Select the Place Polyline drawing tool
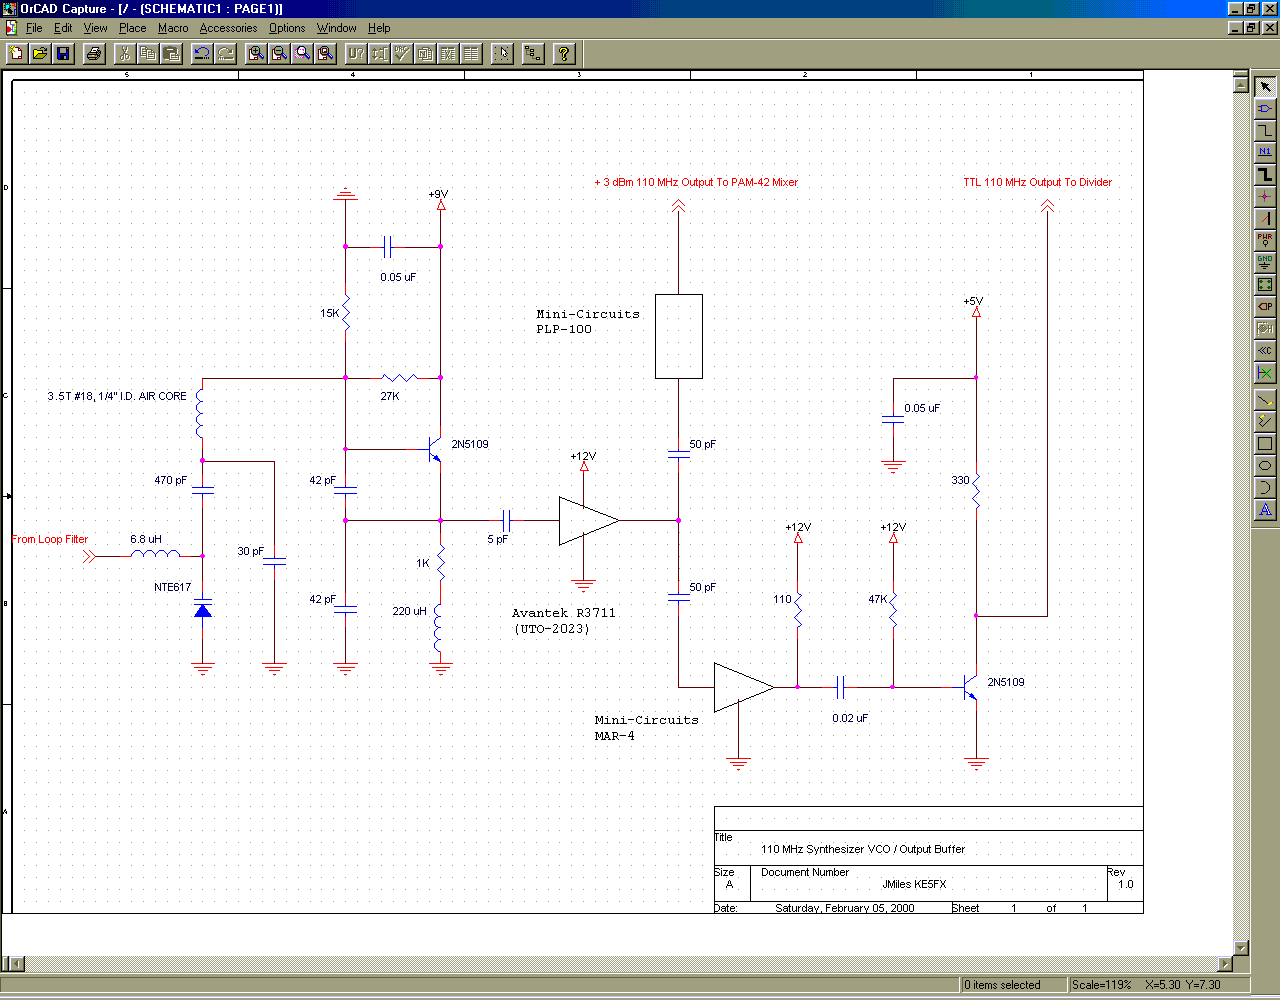The height and width of the screenshot is (1000, 1280). click(x=1265, y=422)
